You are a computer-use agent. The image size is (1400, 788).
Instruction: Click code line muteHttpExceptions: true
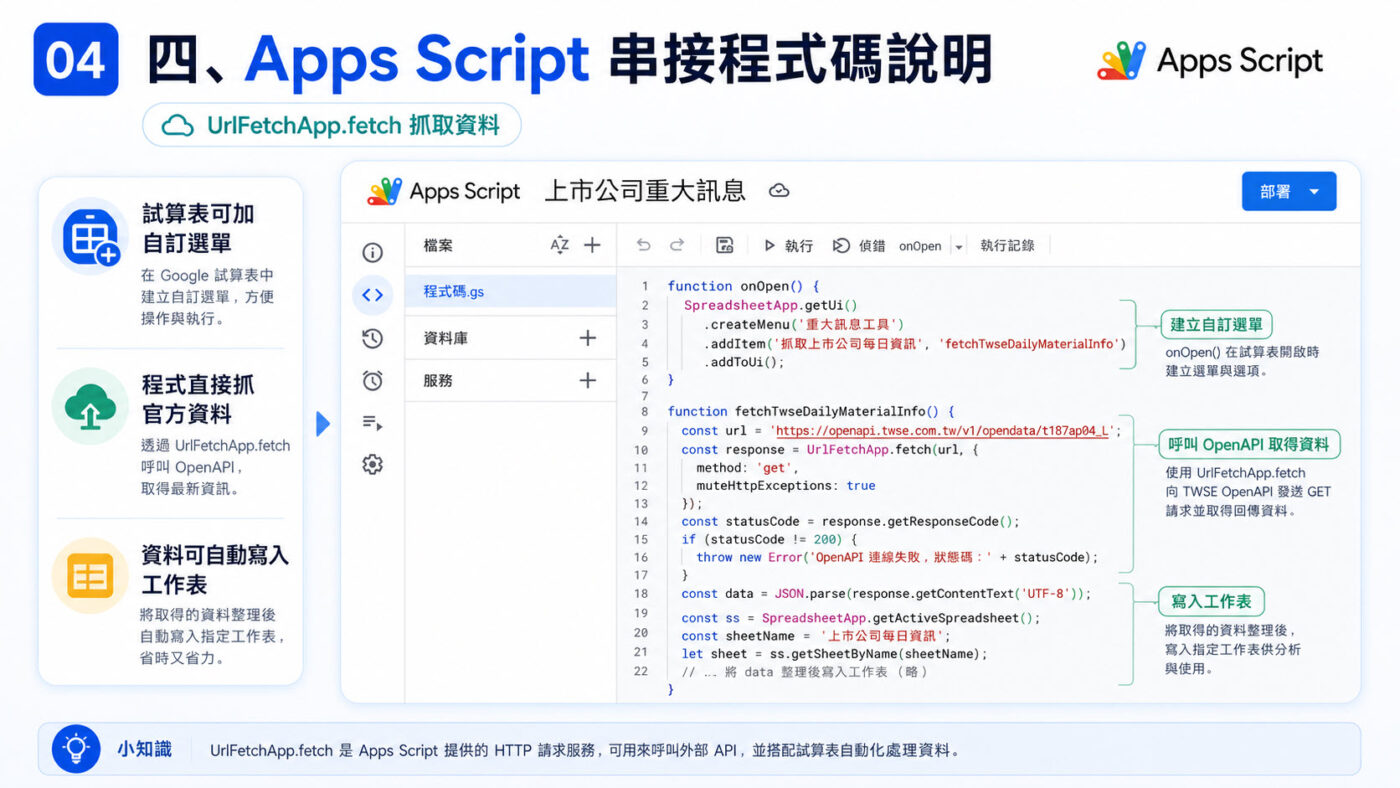(x=785, y=485)
